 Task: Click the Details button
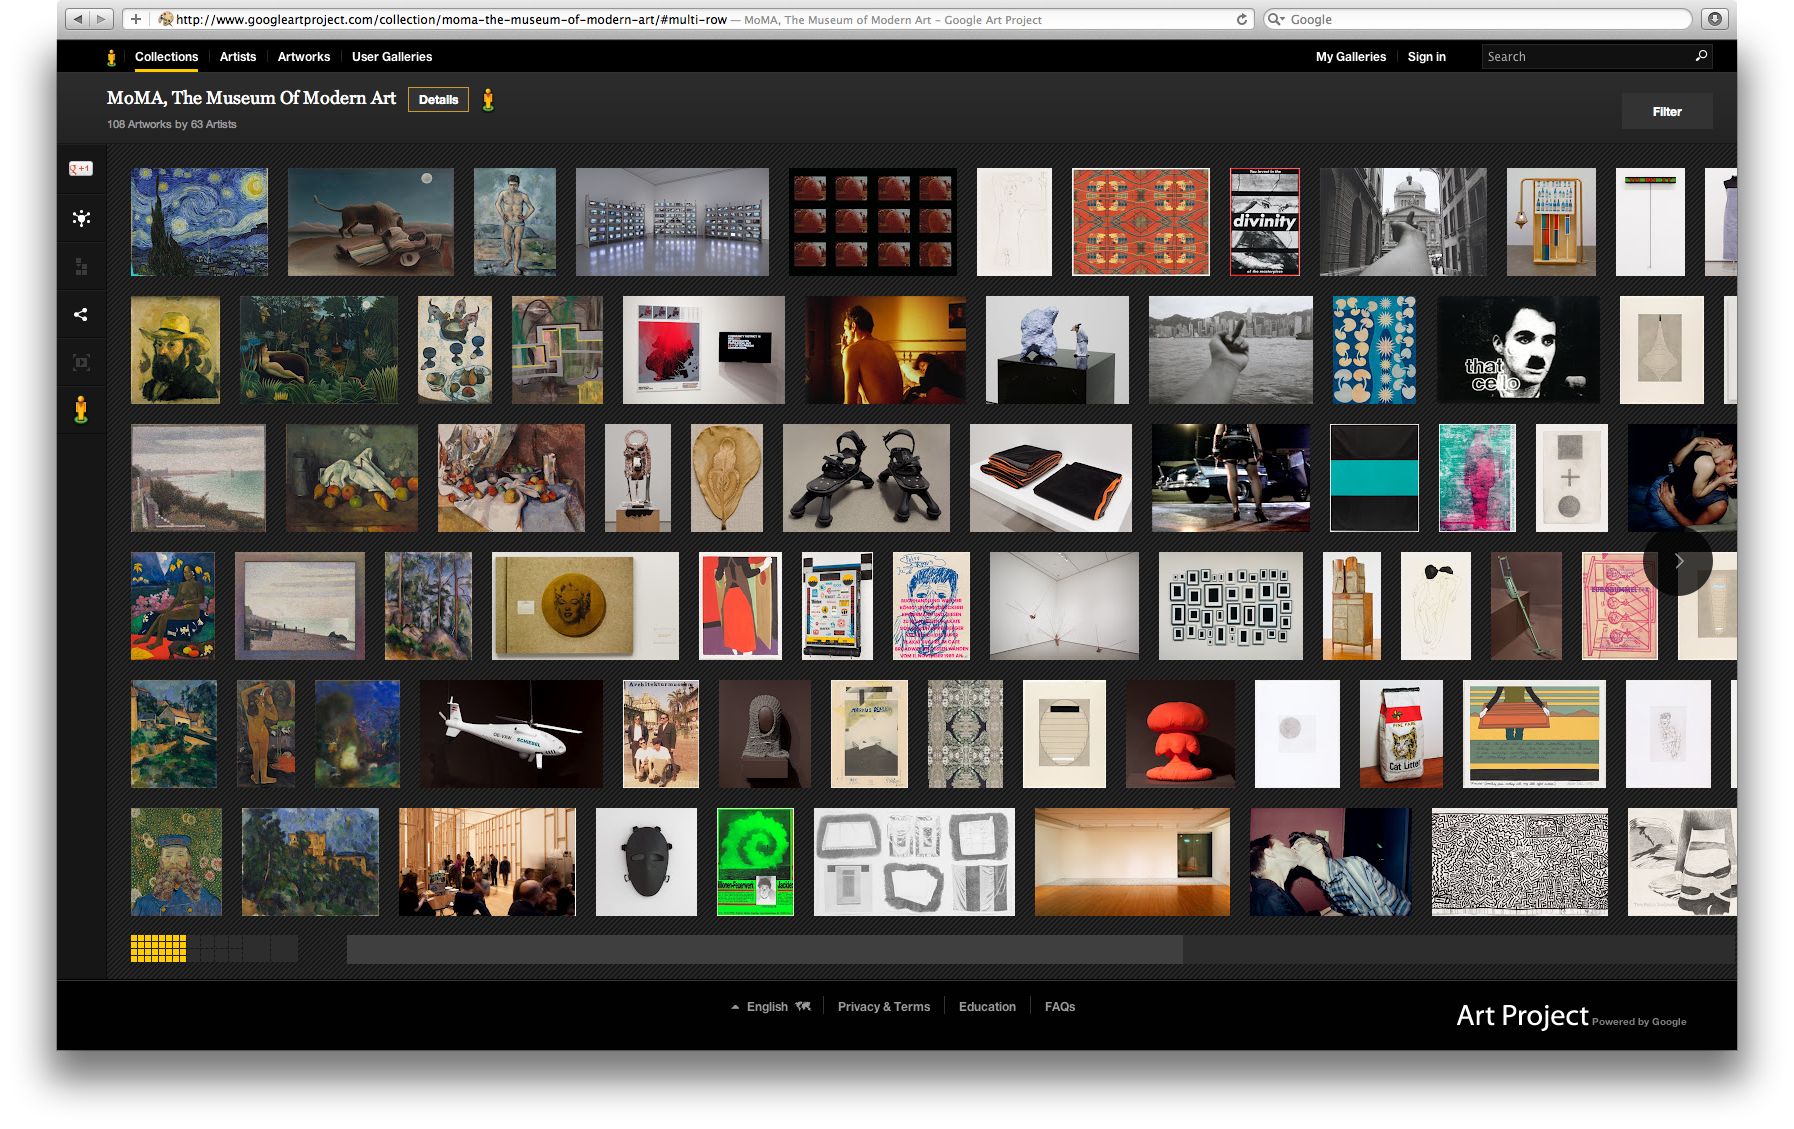tap(438, 99)
